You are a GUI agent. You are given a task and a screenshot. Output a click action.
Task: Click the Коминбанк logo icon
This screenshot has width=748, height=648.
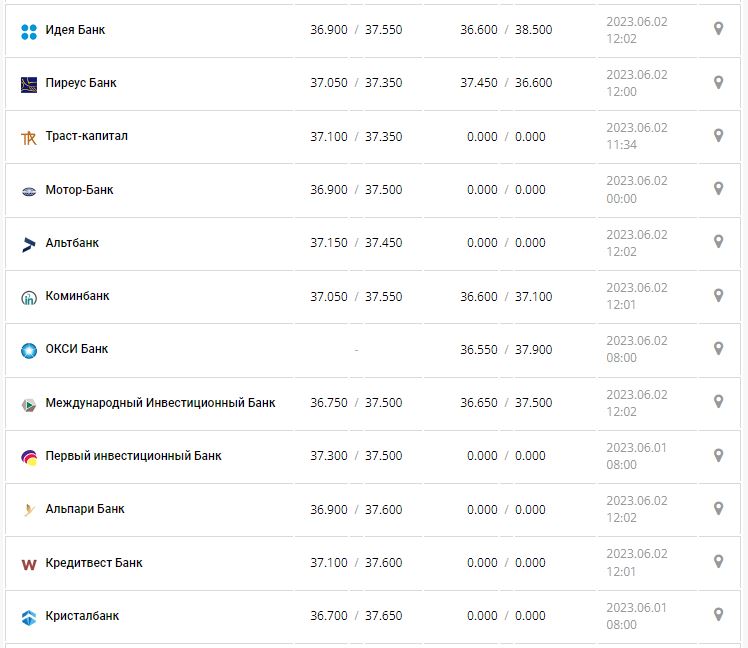coord(28,297)
